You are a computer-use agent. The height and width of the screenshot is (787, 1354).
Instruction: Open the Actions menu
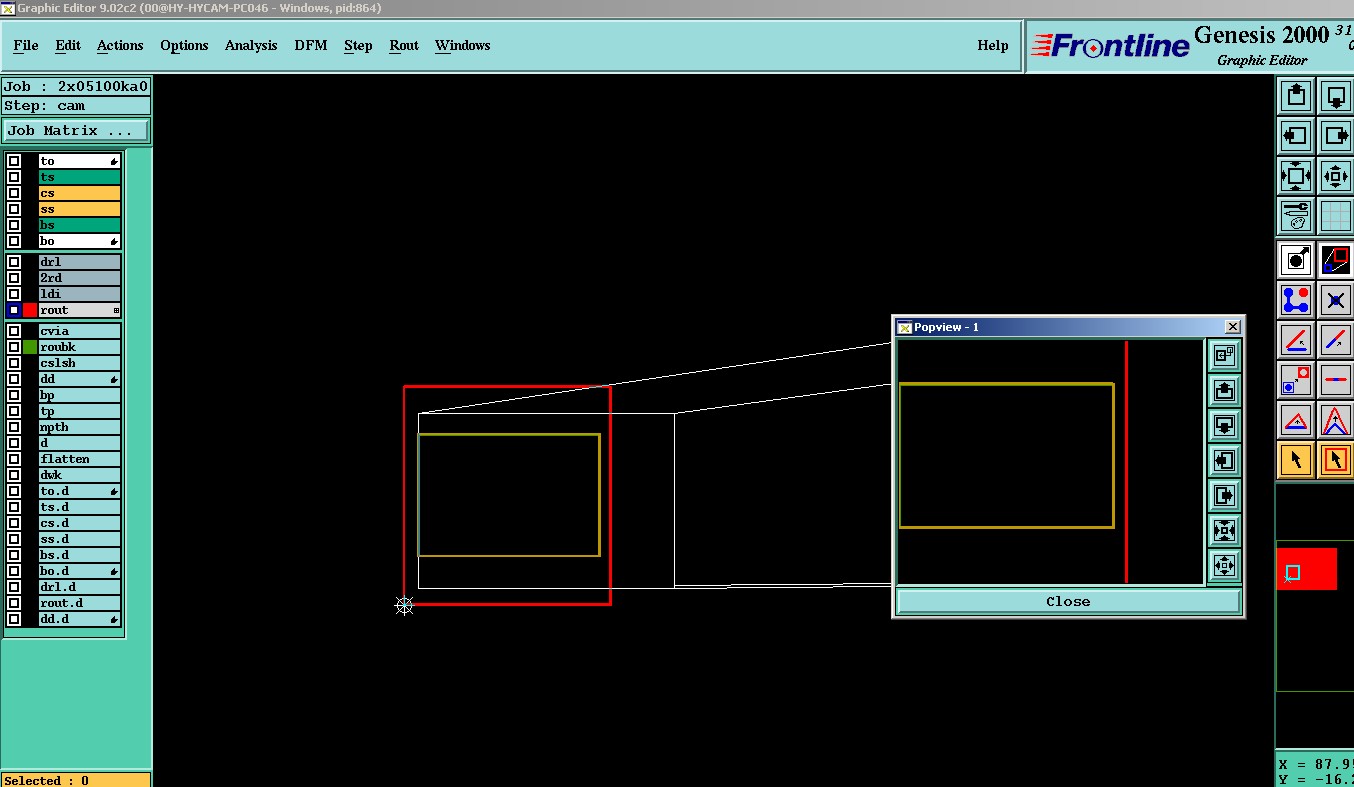click(x=120, y=45)
